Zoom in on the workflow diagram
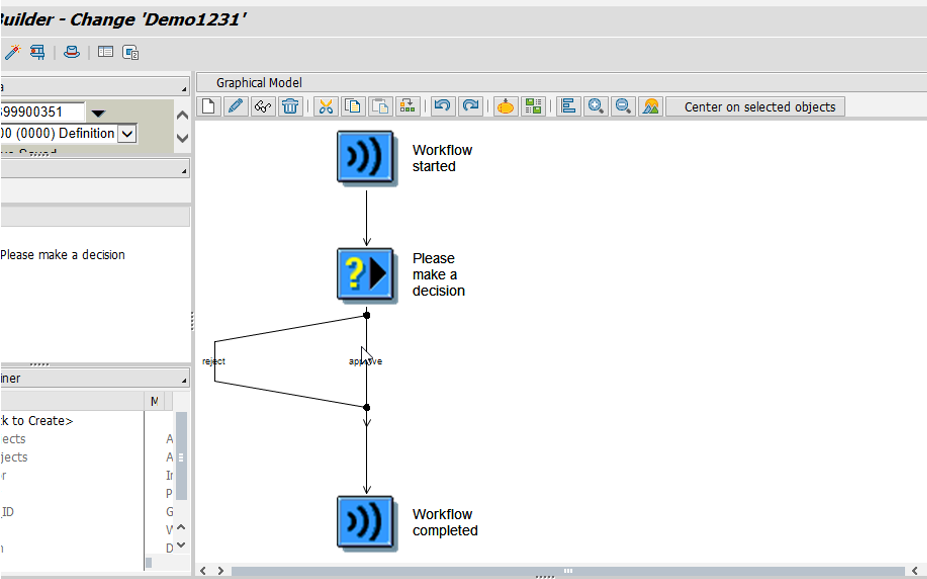 (x=595, y=106)
